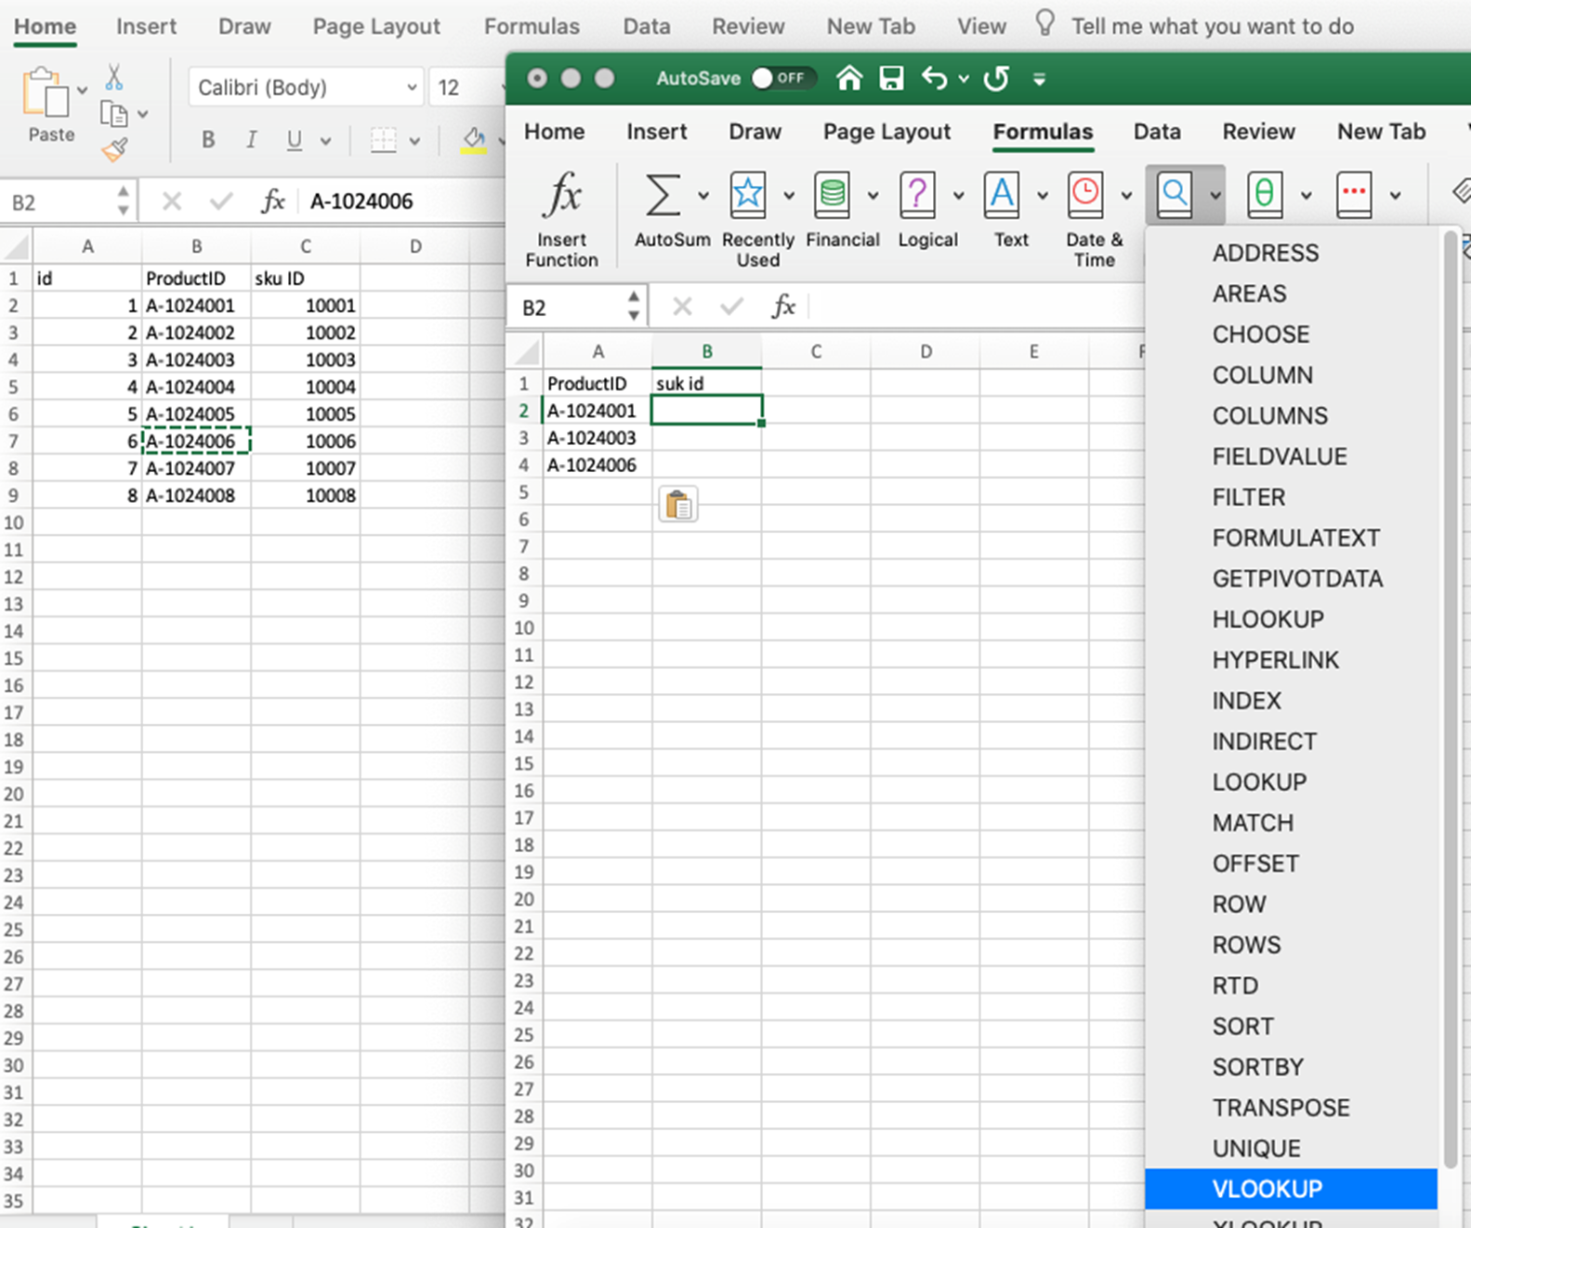Click the Fill Color bucket icon

[473, 140]
